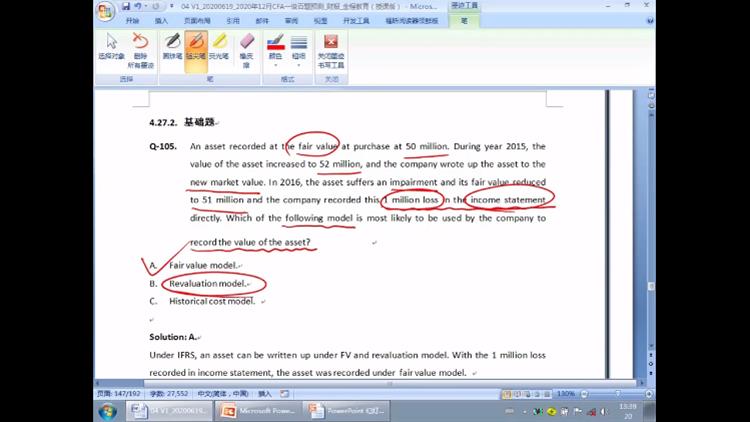This screenshot has height=422, width=750.
Task: Click the Zoom Out minus button
Action: (584, 394)
